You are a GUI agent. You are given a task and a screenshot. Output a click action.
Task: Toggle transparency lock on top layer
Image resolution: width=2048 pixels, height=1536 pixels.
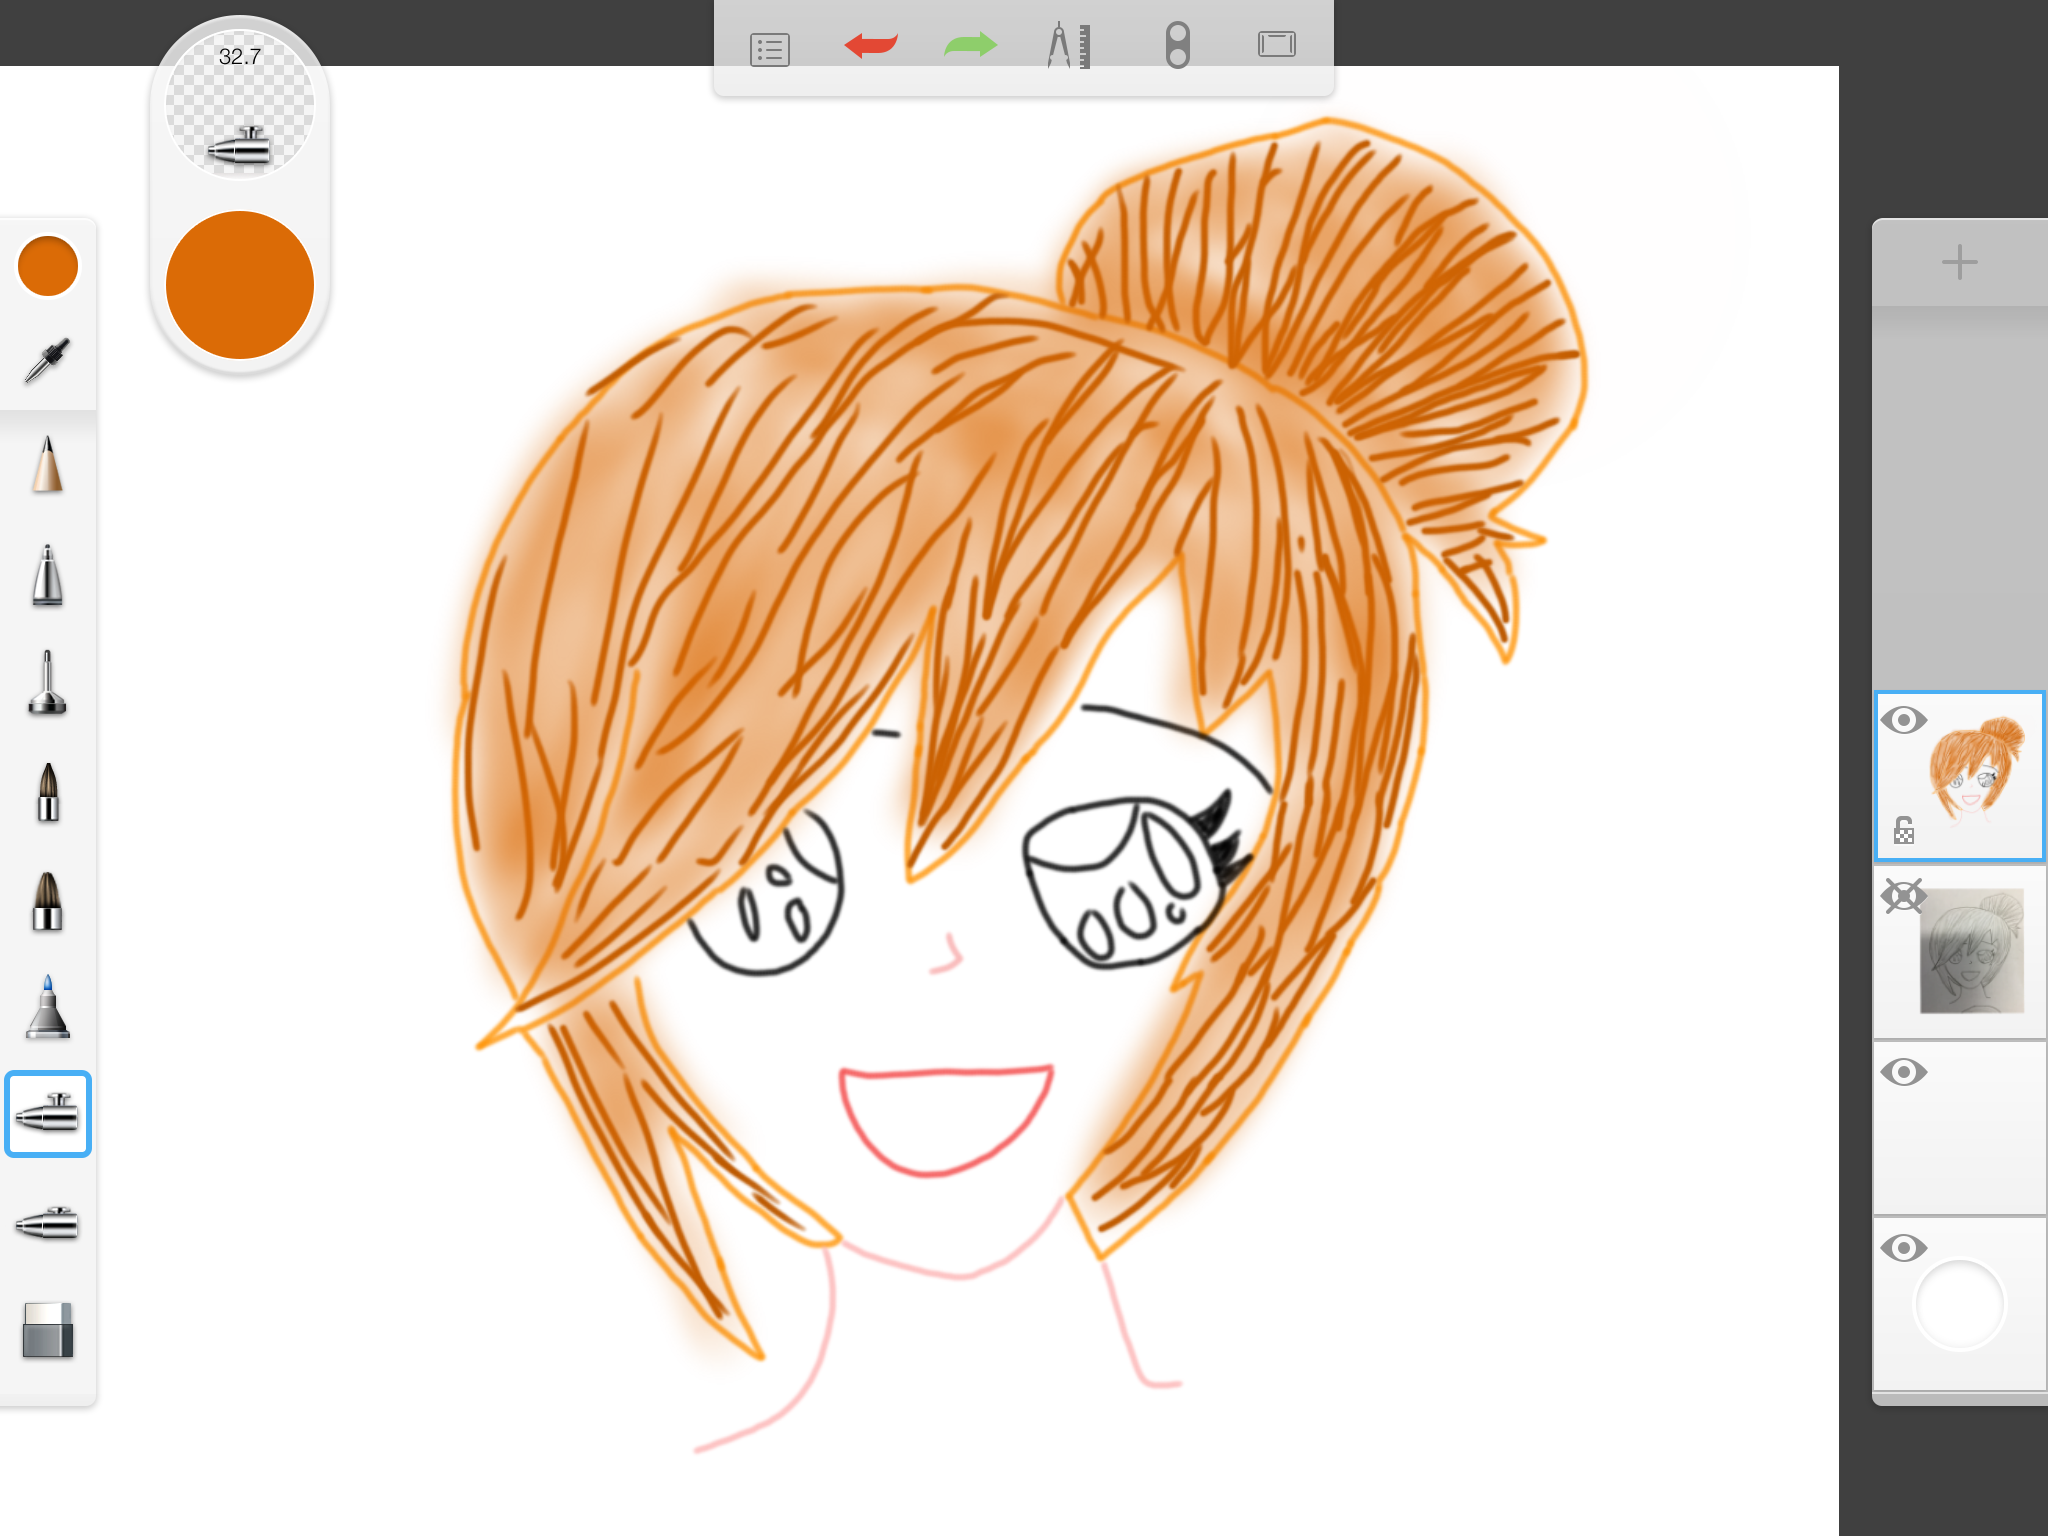pos(1903,830)
